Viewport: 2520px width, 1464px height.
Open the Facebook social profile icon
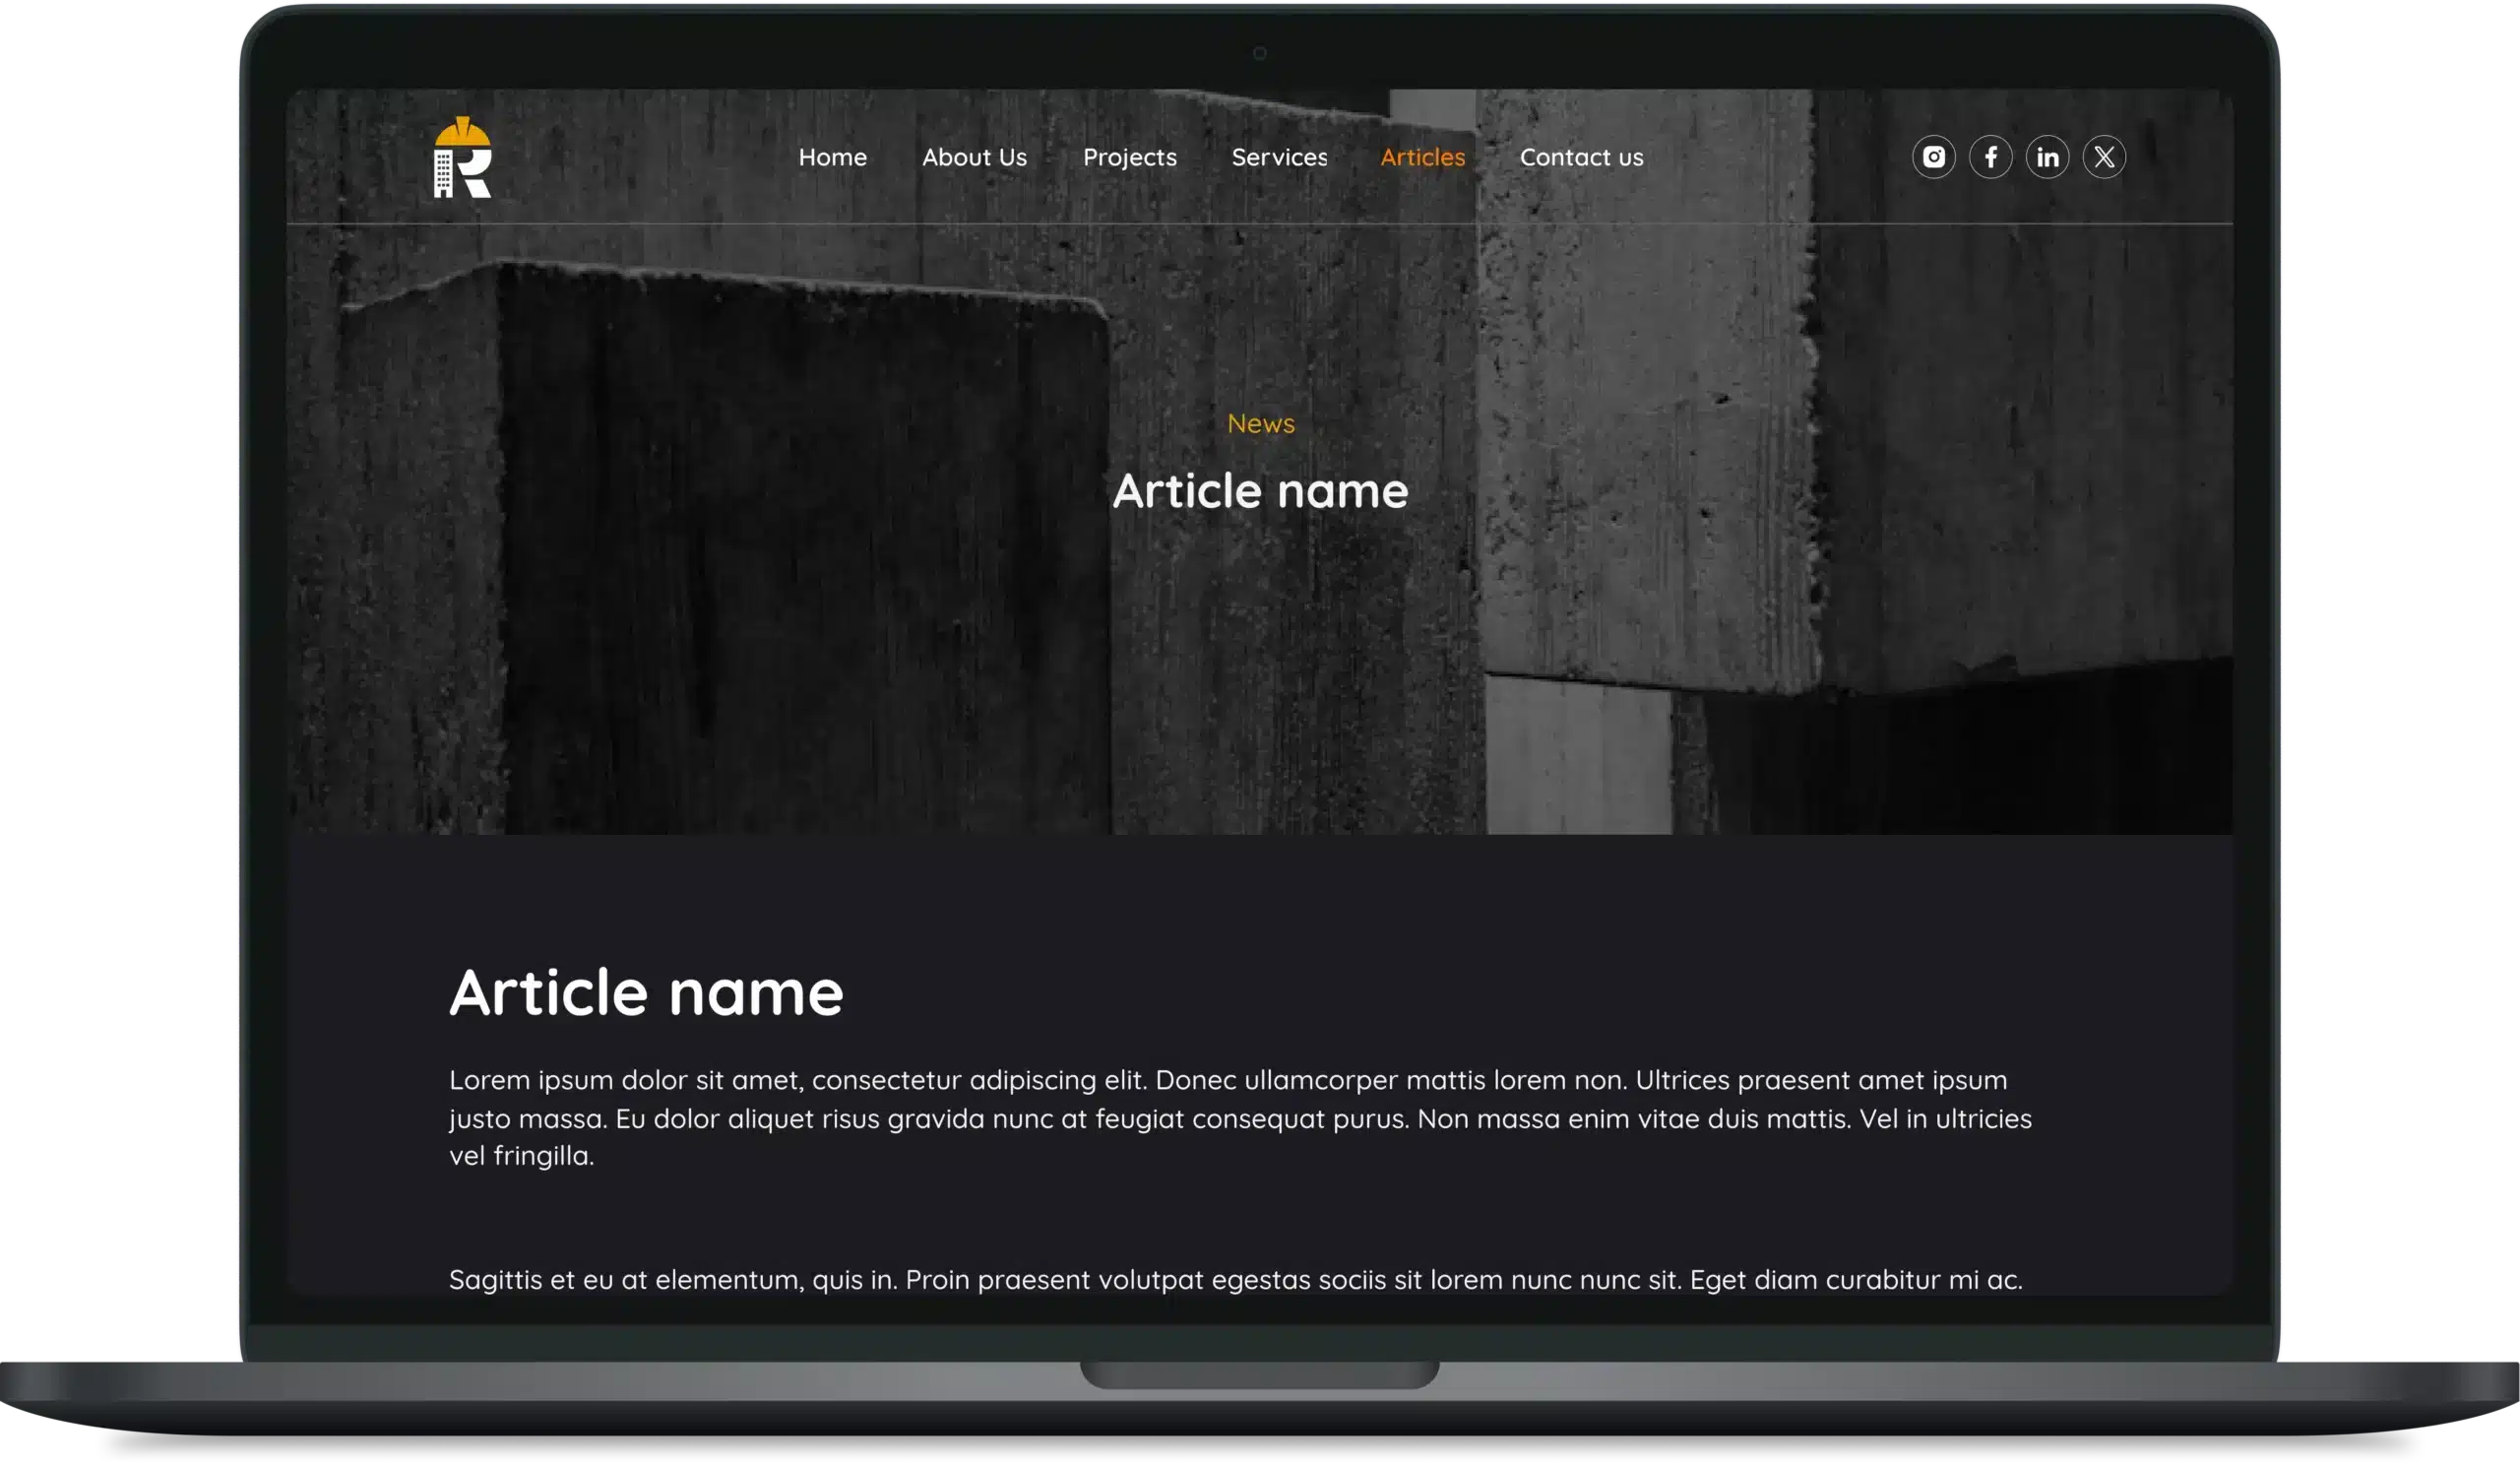pyautogui.click(x=1990, y=157)
